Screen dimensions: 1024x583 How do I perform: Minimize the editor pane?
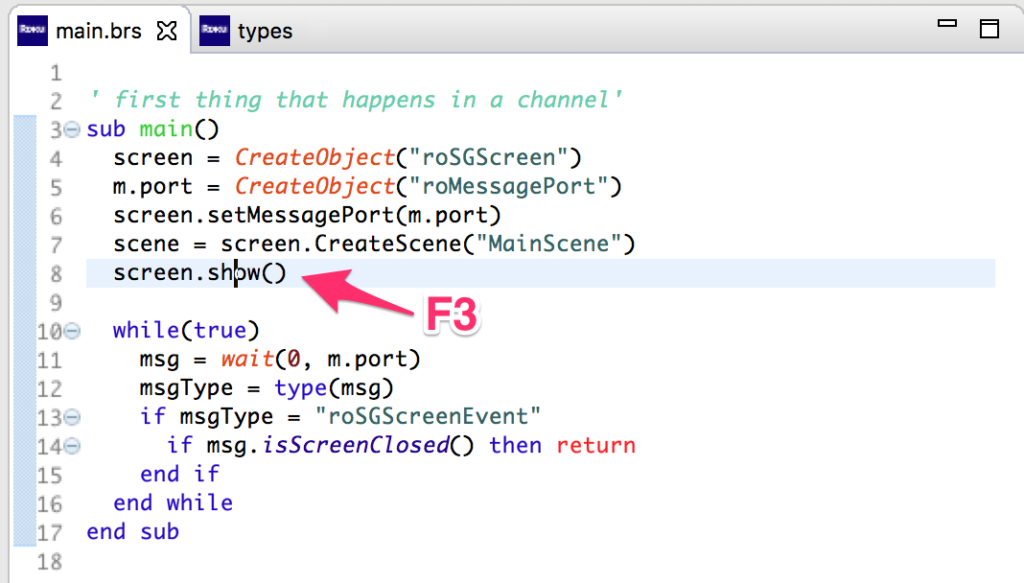tap(945, 24)
